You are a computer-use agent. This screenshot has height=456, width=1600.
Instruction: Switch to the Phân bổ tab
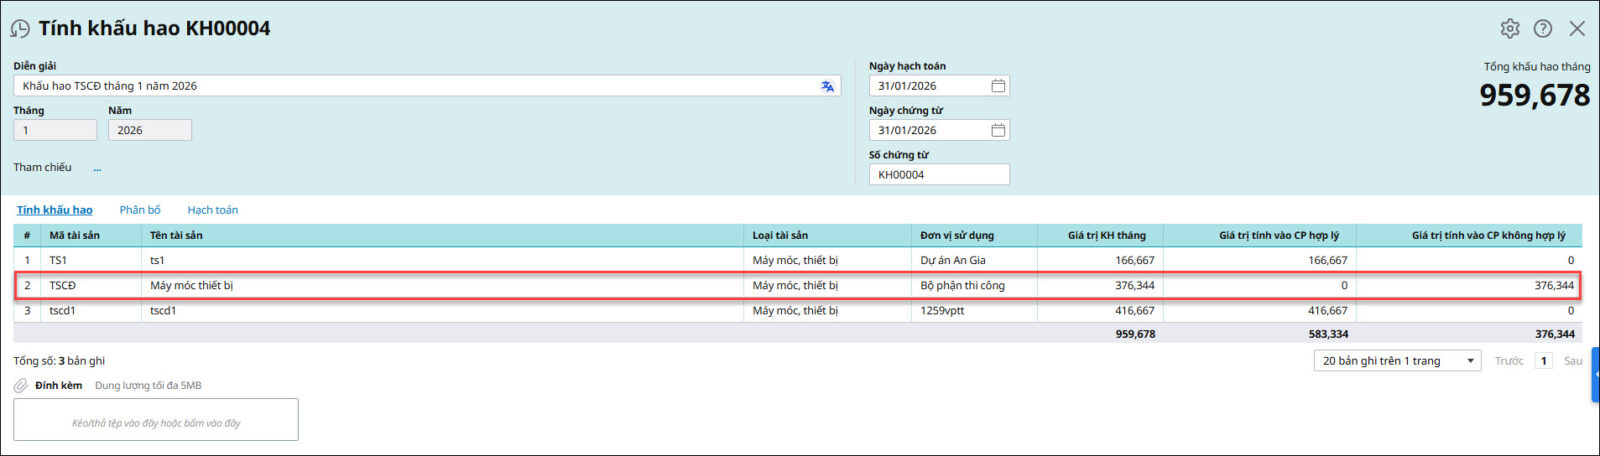(140, 210)
